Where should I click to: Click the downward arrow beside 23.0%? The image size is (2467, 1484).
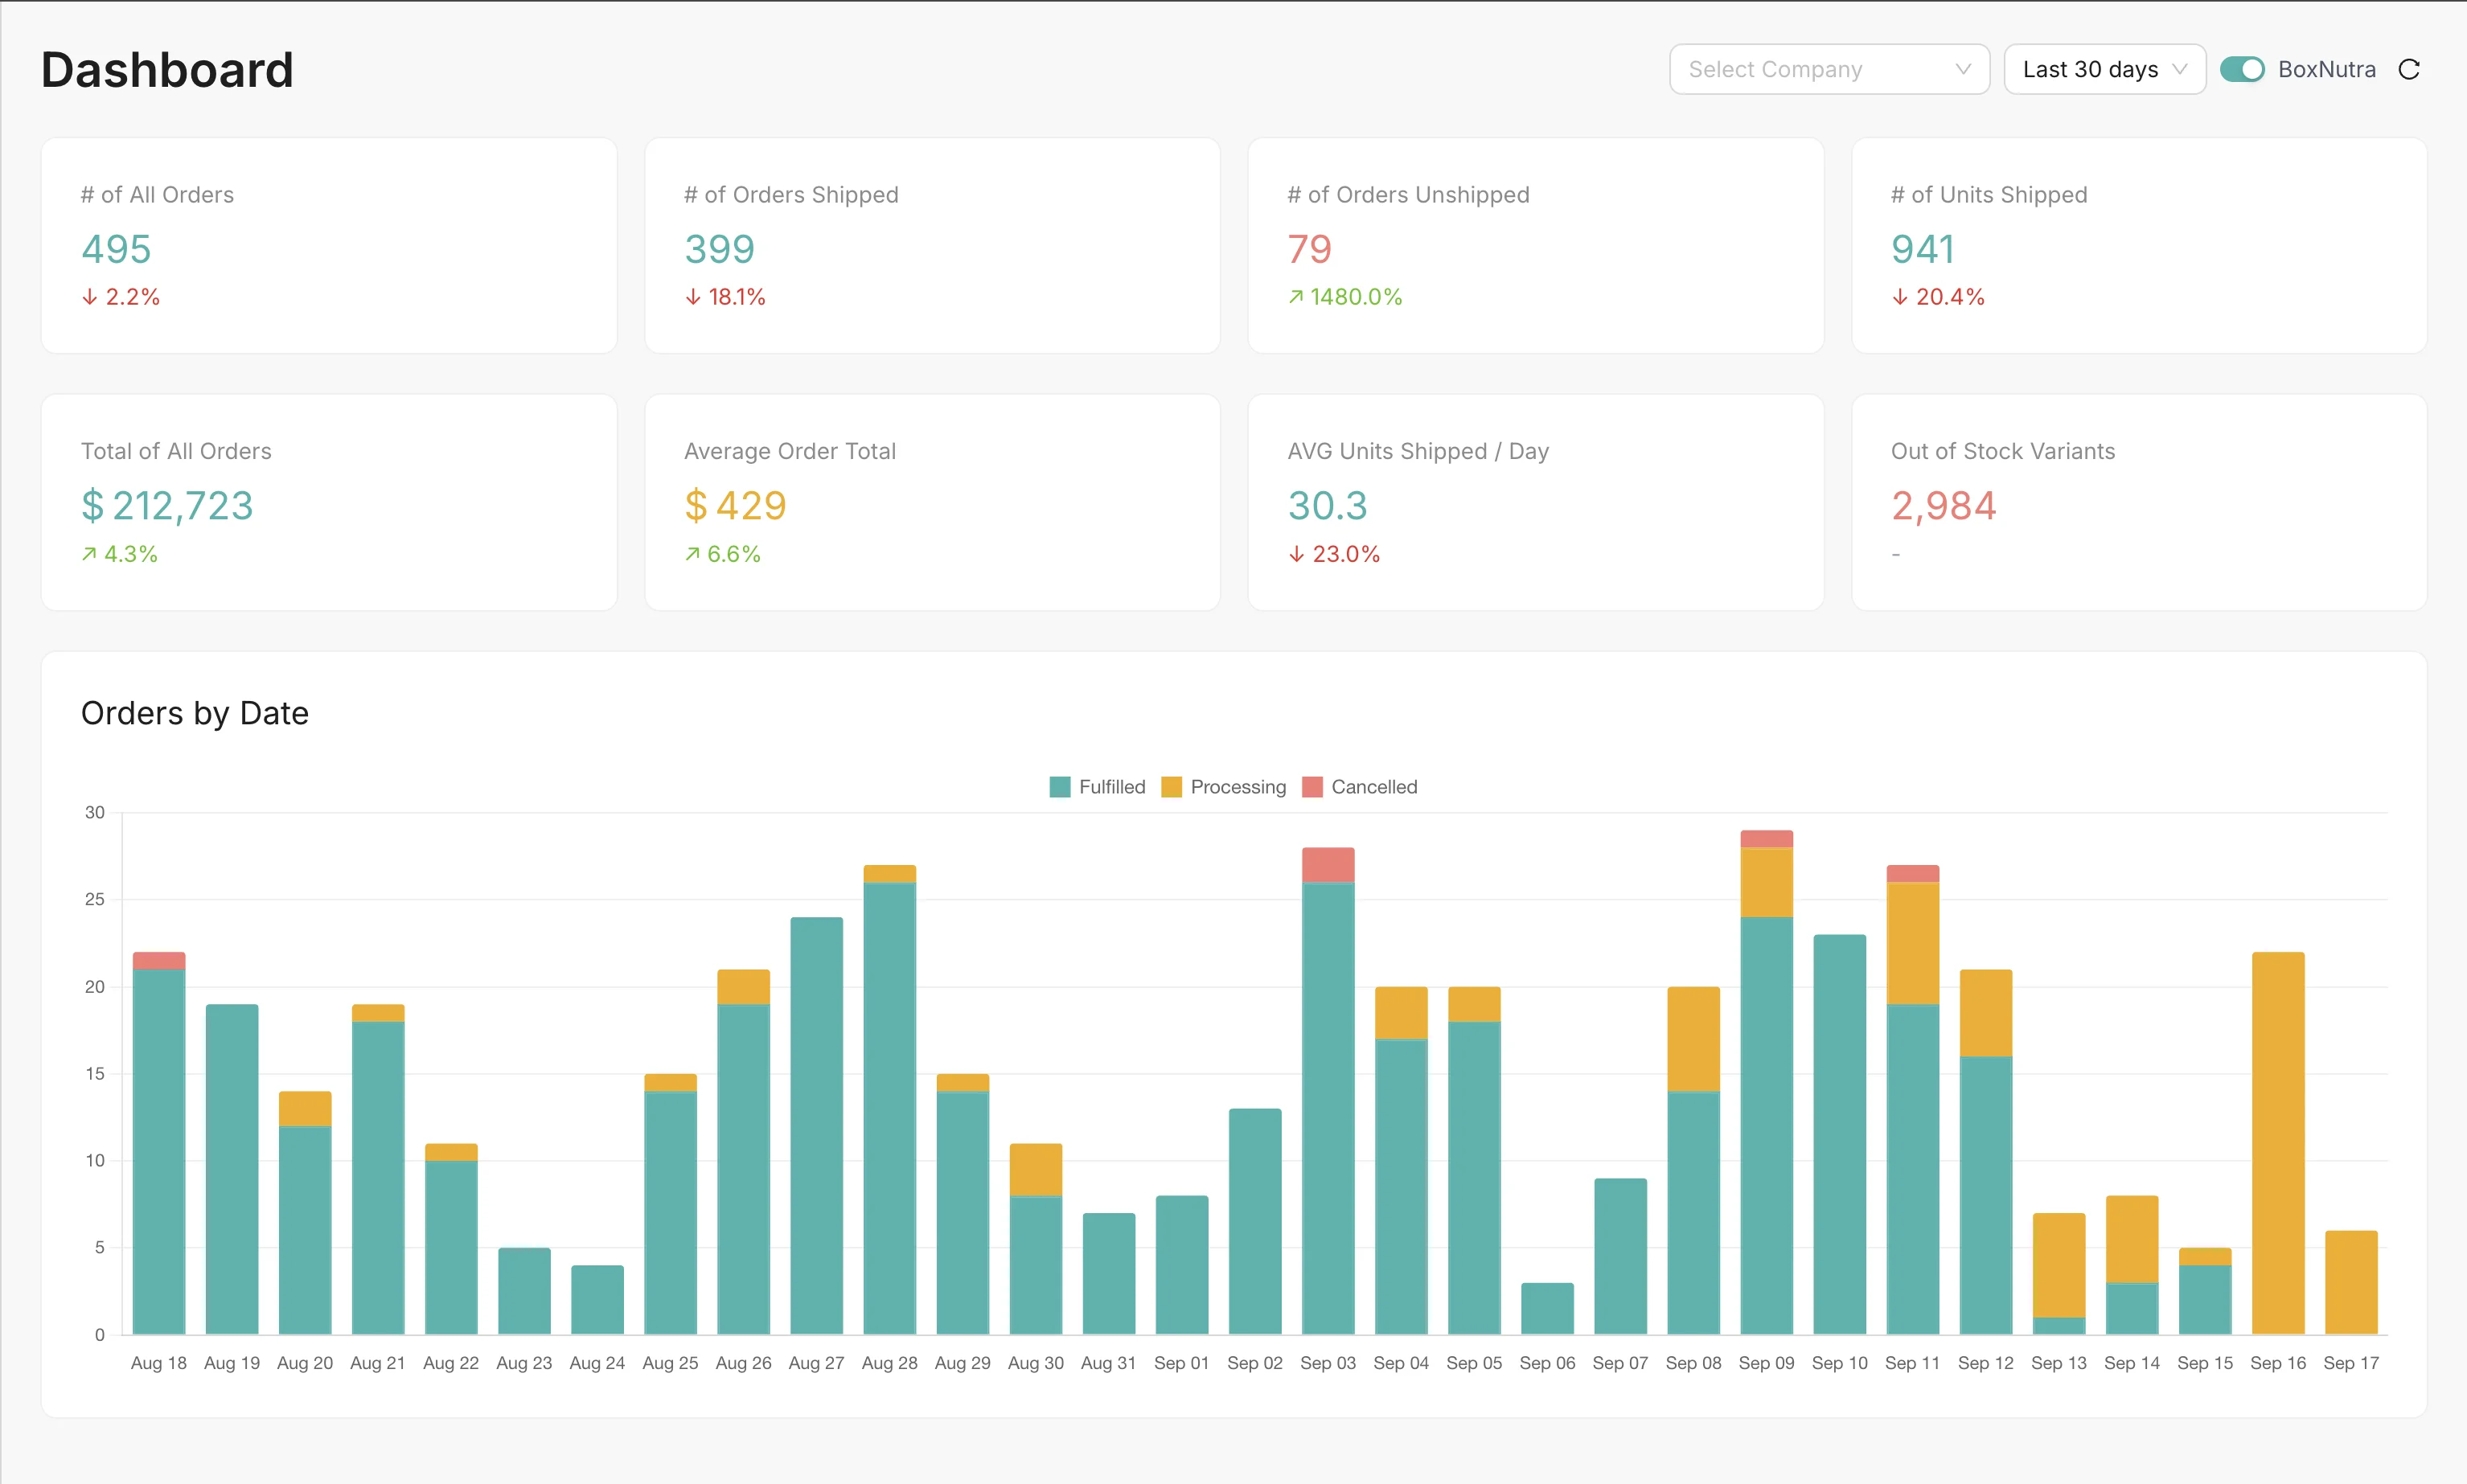tap(1296, 553)
